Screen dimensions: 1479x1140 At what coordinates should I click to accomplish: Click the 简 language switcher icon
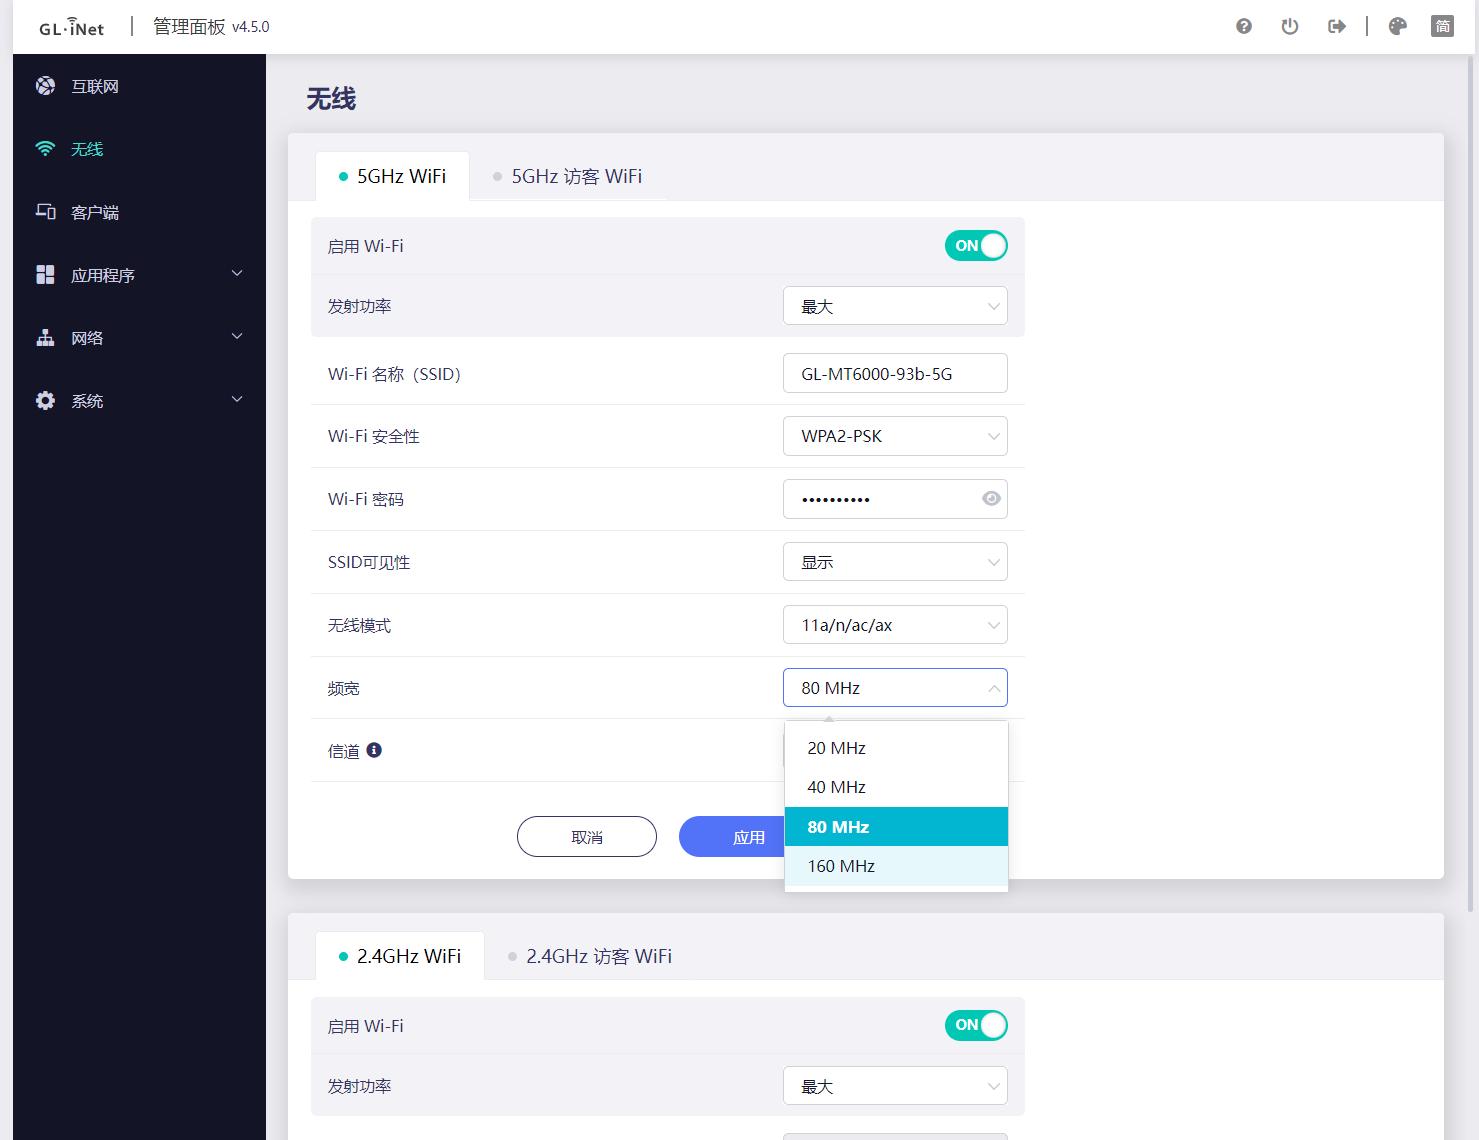(x=1442, y=26)
